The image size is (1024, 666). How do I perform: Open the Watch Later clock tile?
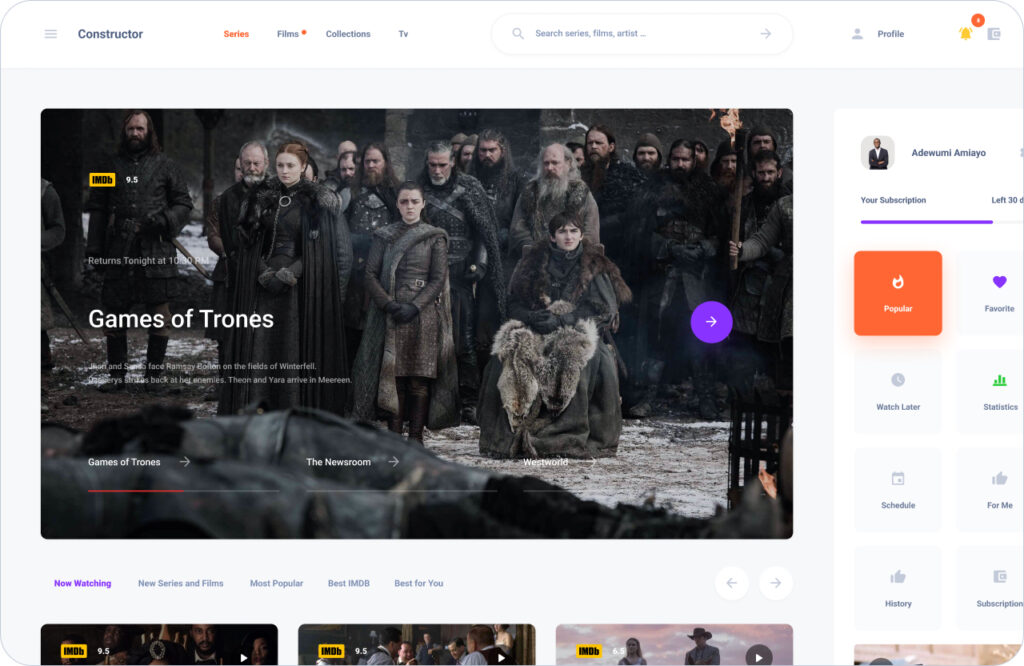click(898, 391)
